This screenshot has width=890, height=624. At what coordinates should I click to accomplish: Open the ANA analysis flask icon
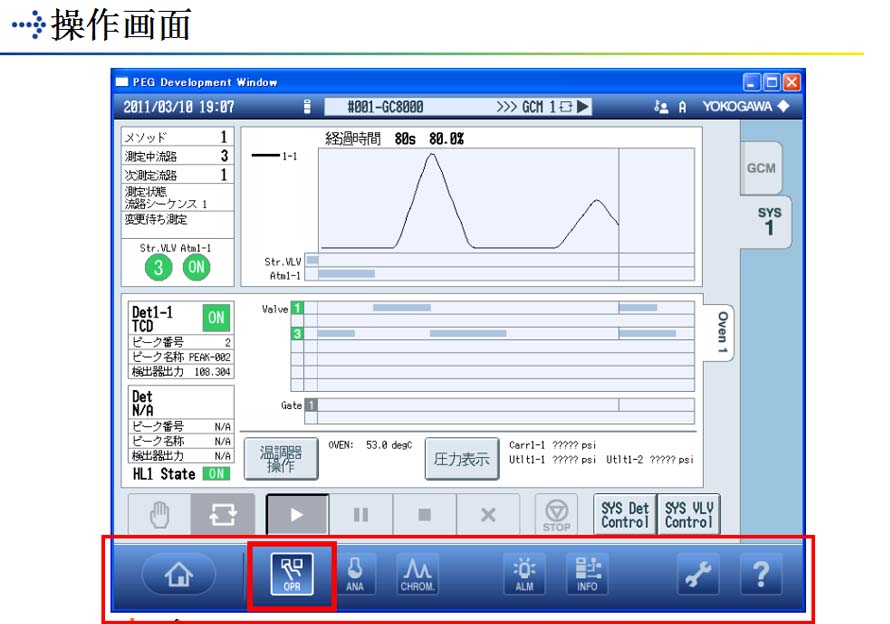click(355, 574)
